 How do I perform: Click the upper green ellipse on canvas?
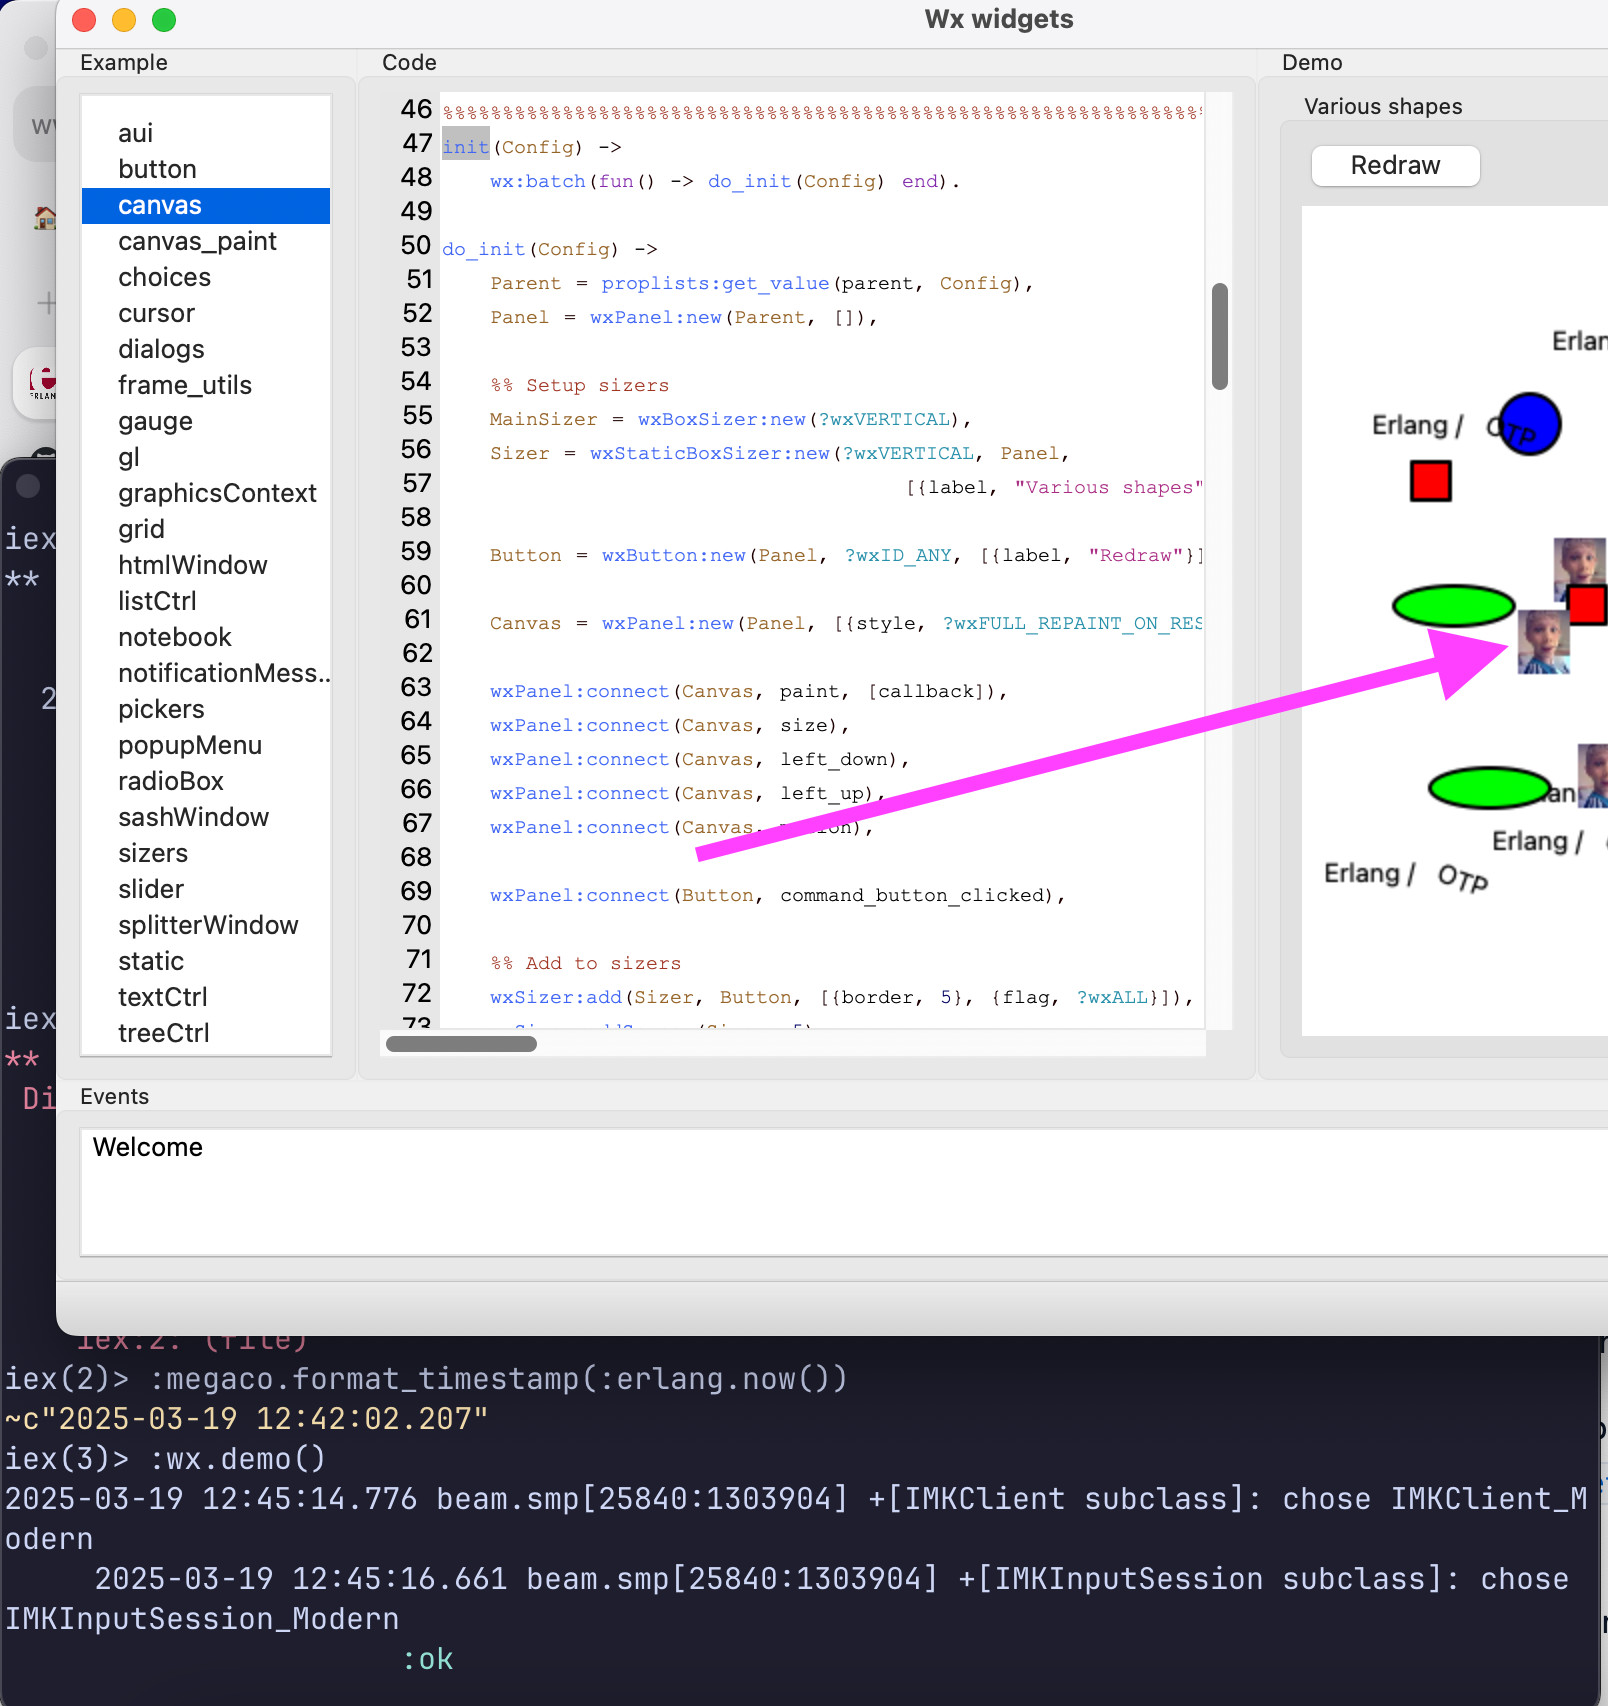1453,606
